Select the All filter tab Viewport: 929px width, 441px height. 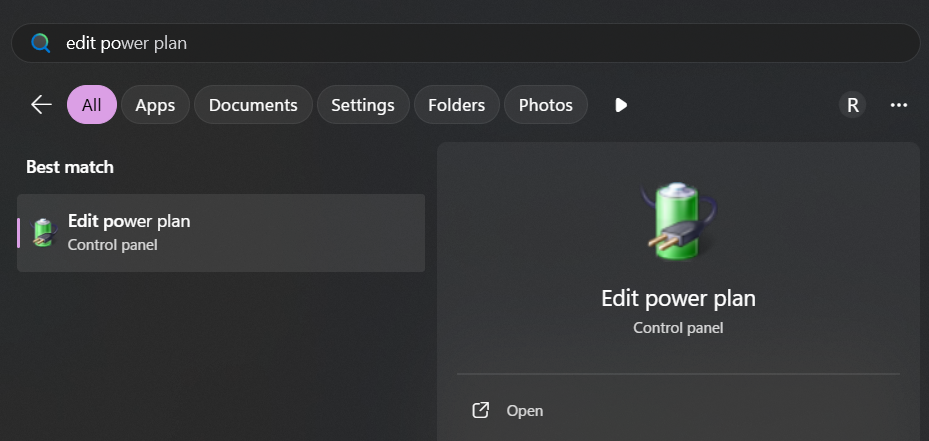coord(92,105)
